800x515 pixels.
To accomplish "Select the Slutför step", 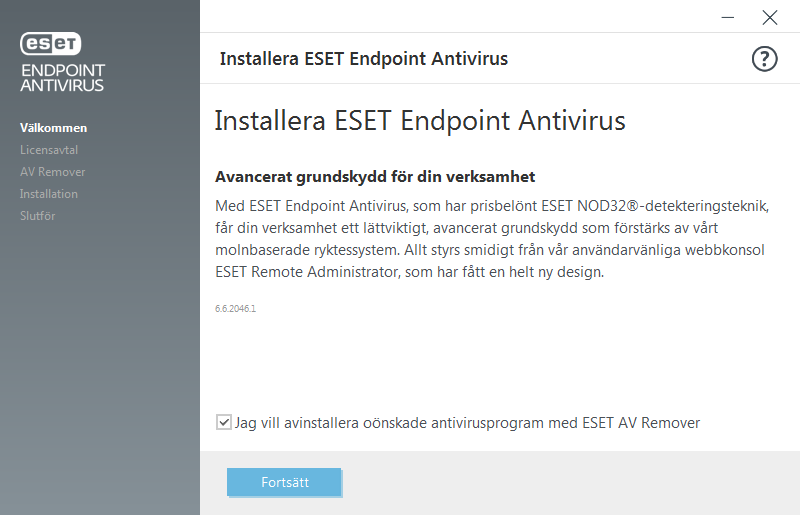I will pos(40,216).
